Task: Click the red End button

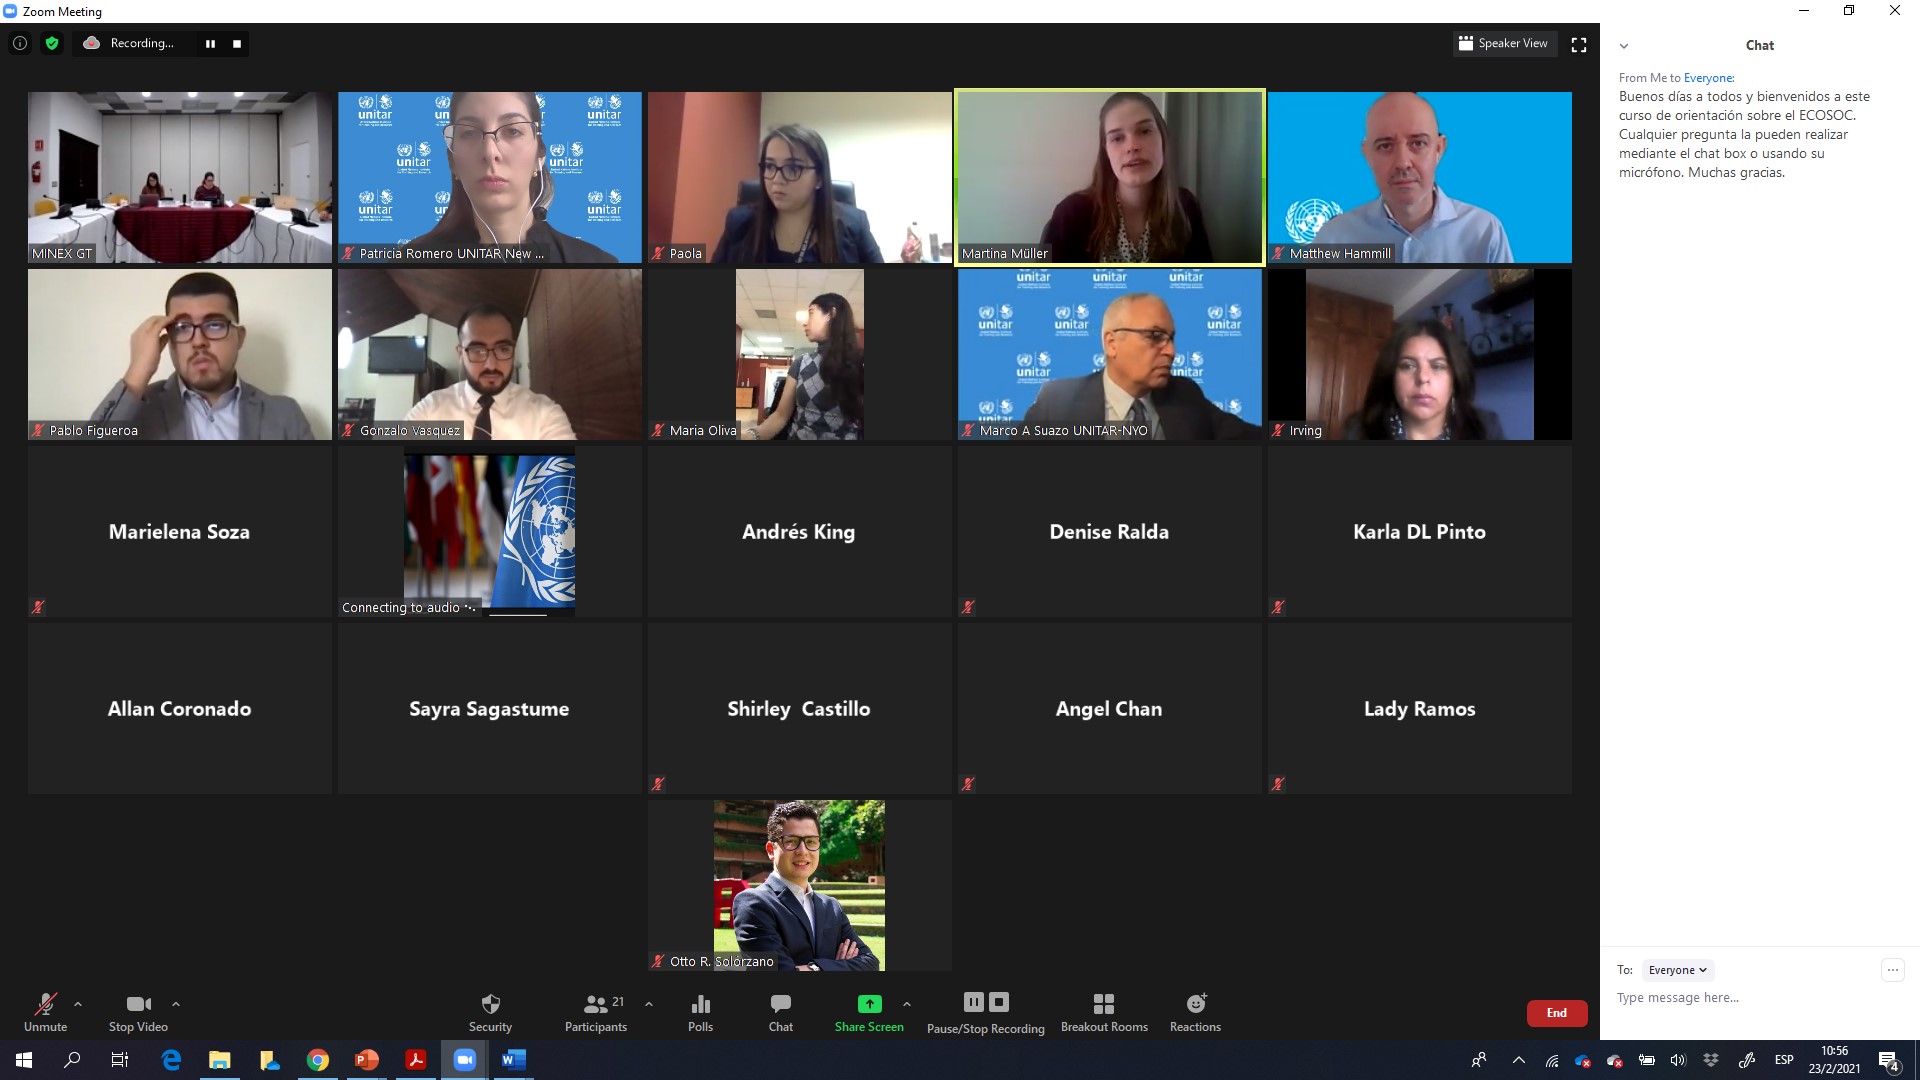Action: click(1556, 1013)
